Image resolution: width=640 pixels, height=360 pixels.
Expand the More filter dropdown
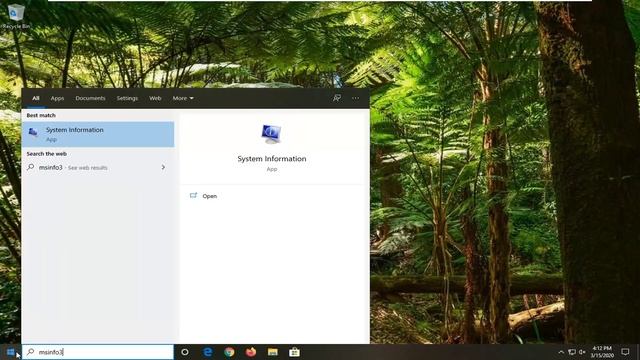(183, 98)
